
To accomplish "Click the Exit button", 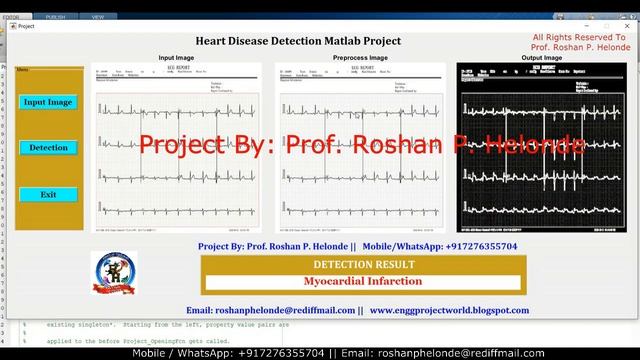I will pos(48,195).
